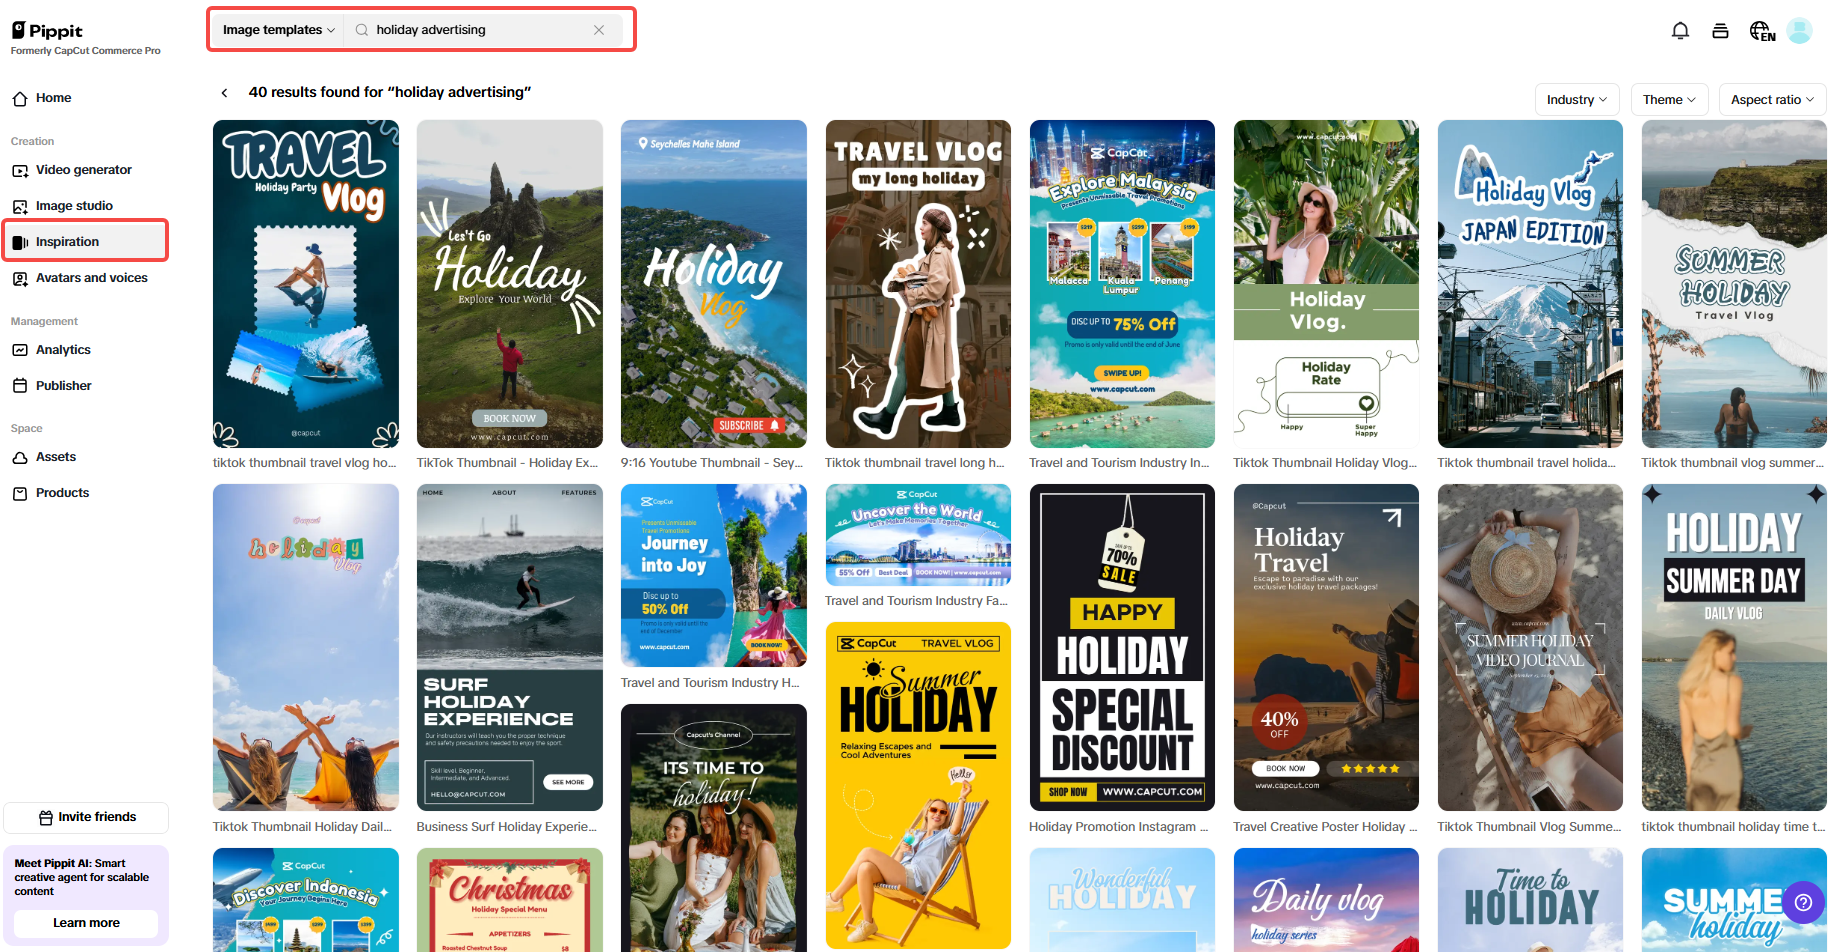
Task: Open the help question mark button
Action: pyautogui.click(x=1803, y=902)
